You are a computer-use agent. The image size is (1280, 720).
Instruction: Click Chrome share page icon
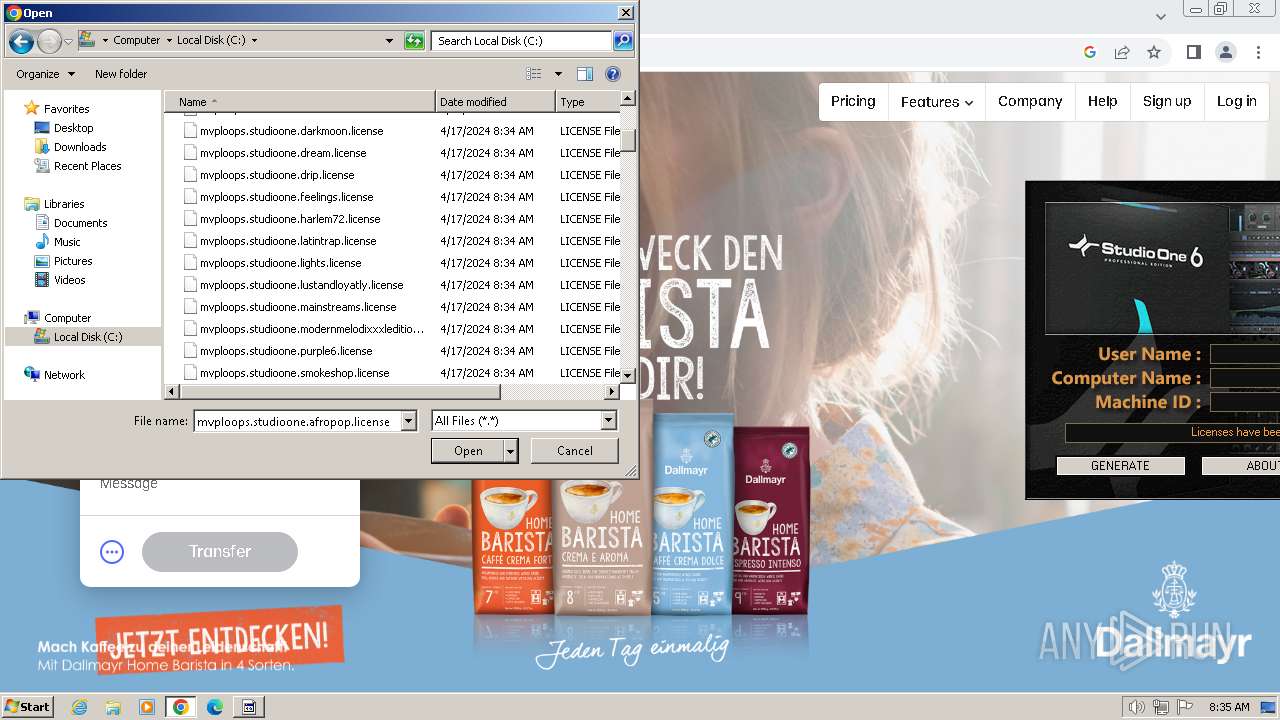pyautogui.click(x=1122, y=52)
